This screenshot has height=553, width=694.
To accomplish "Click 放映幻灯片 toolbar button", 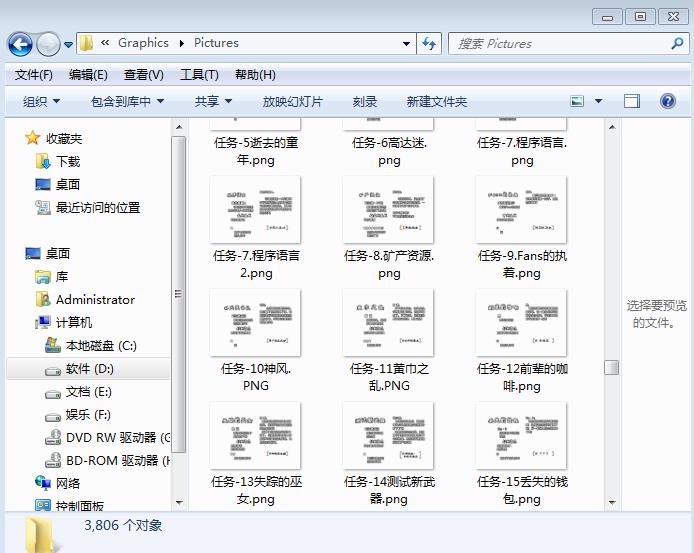I will [292, 101].
